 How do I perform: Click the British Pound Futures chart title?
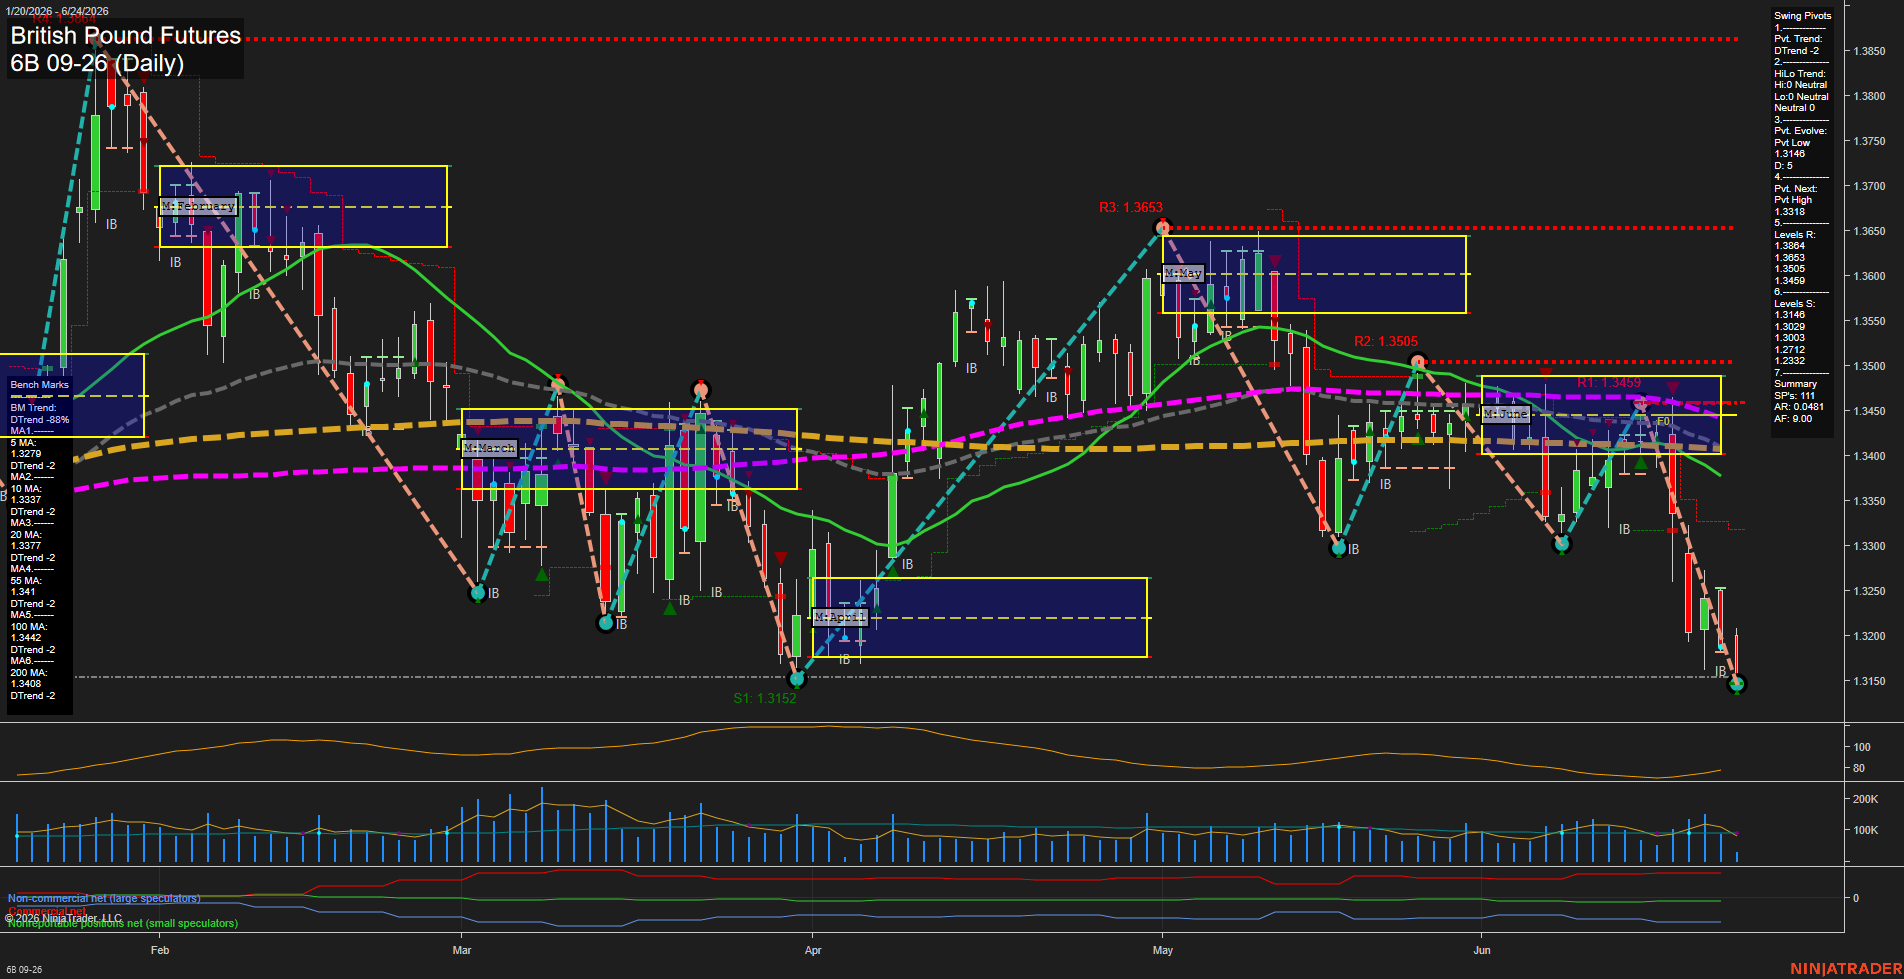[x=126, y=36]
